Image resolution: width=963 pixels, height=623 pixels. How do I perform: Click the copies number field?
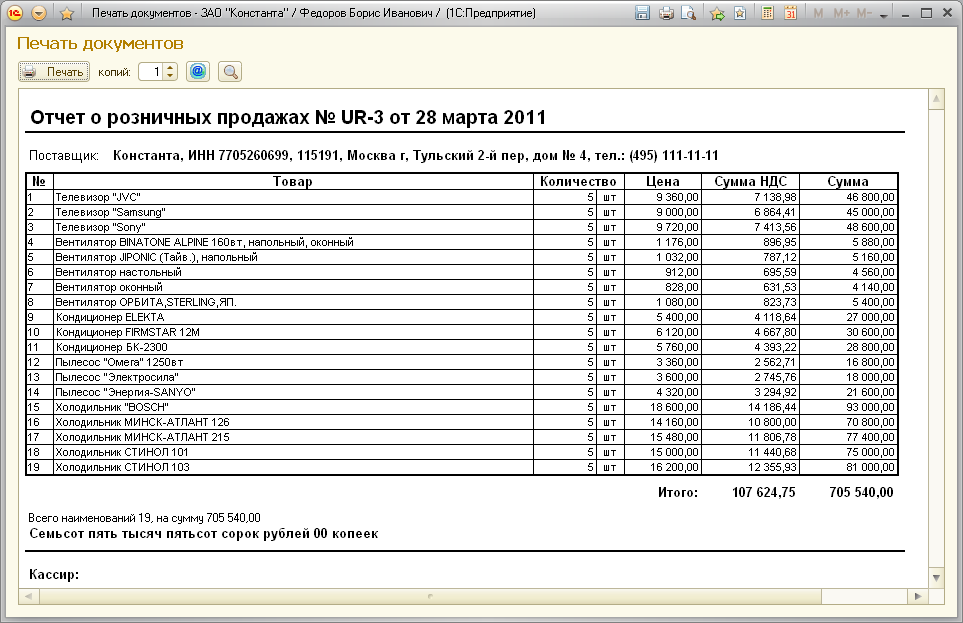150,72
